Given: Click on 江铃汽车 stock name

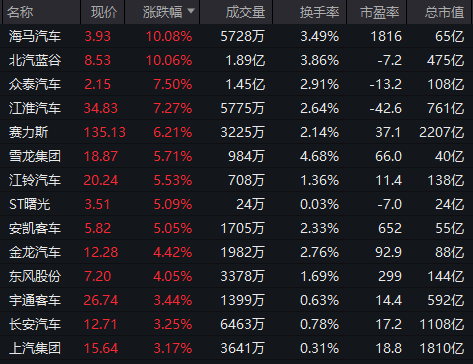Looking at the screenshot, I should [35, 180].
